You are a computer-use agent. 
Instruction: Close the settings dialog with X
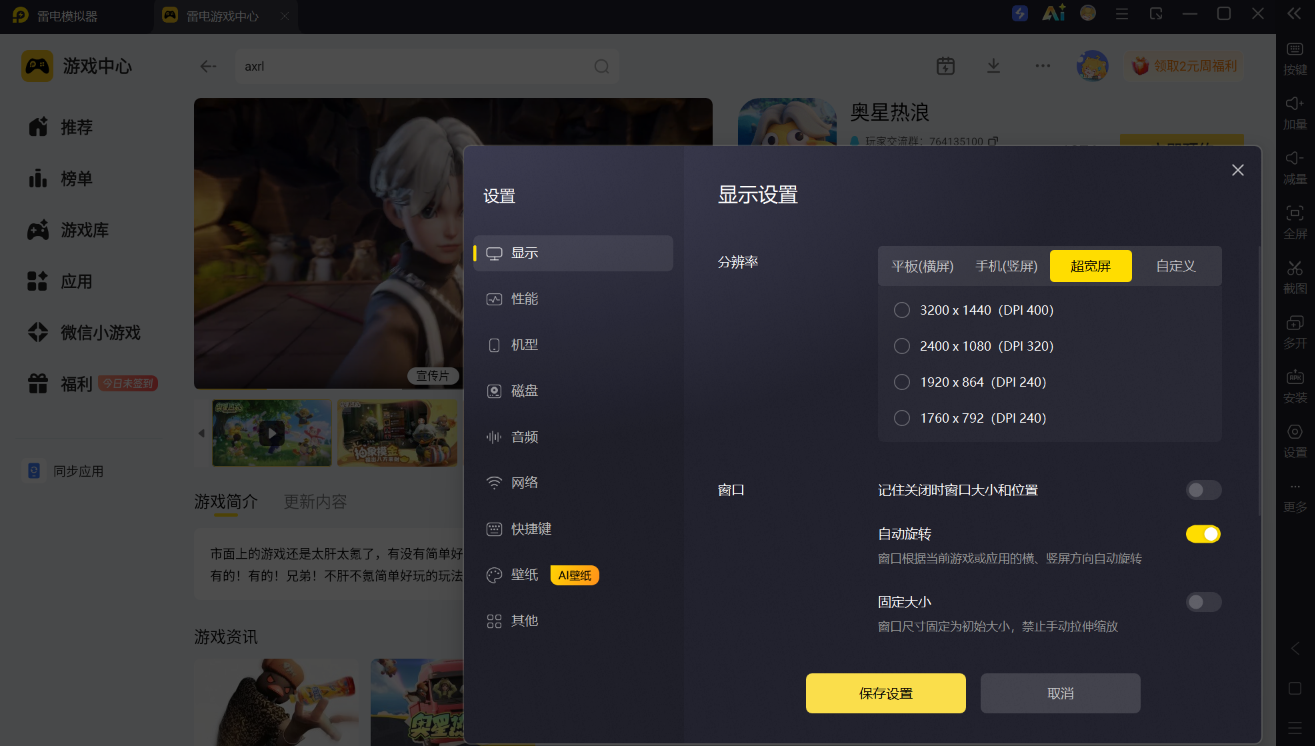[x=1238, y=170]
